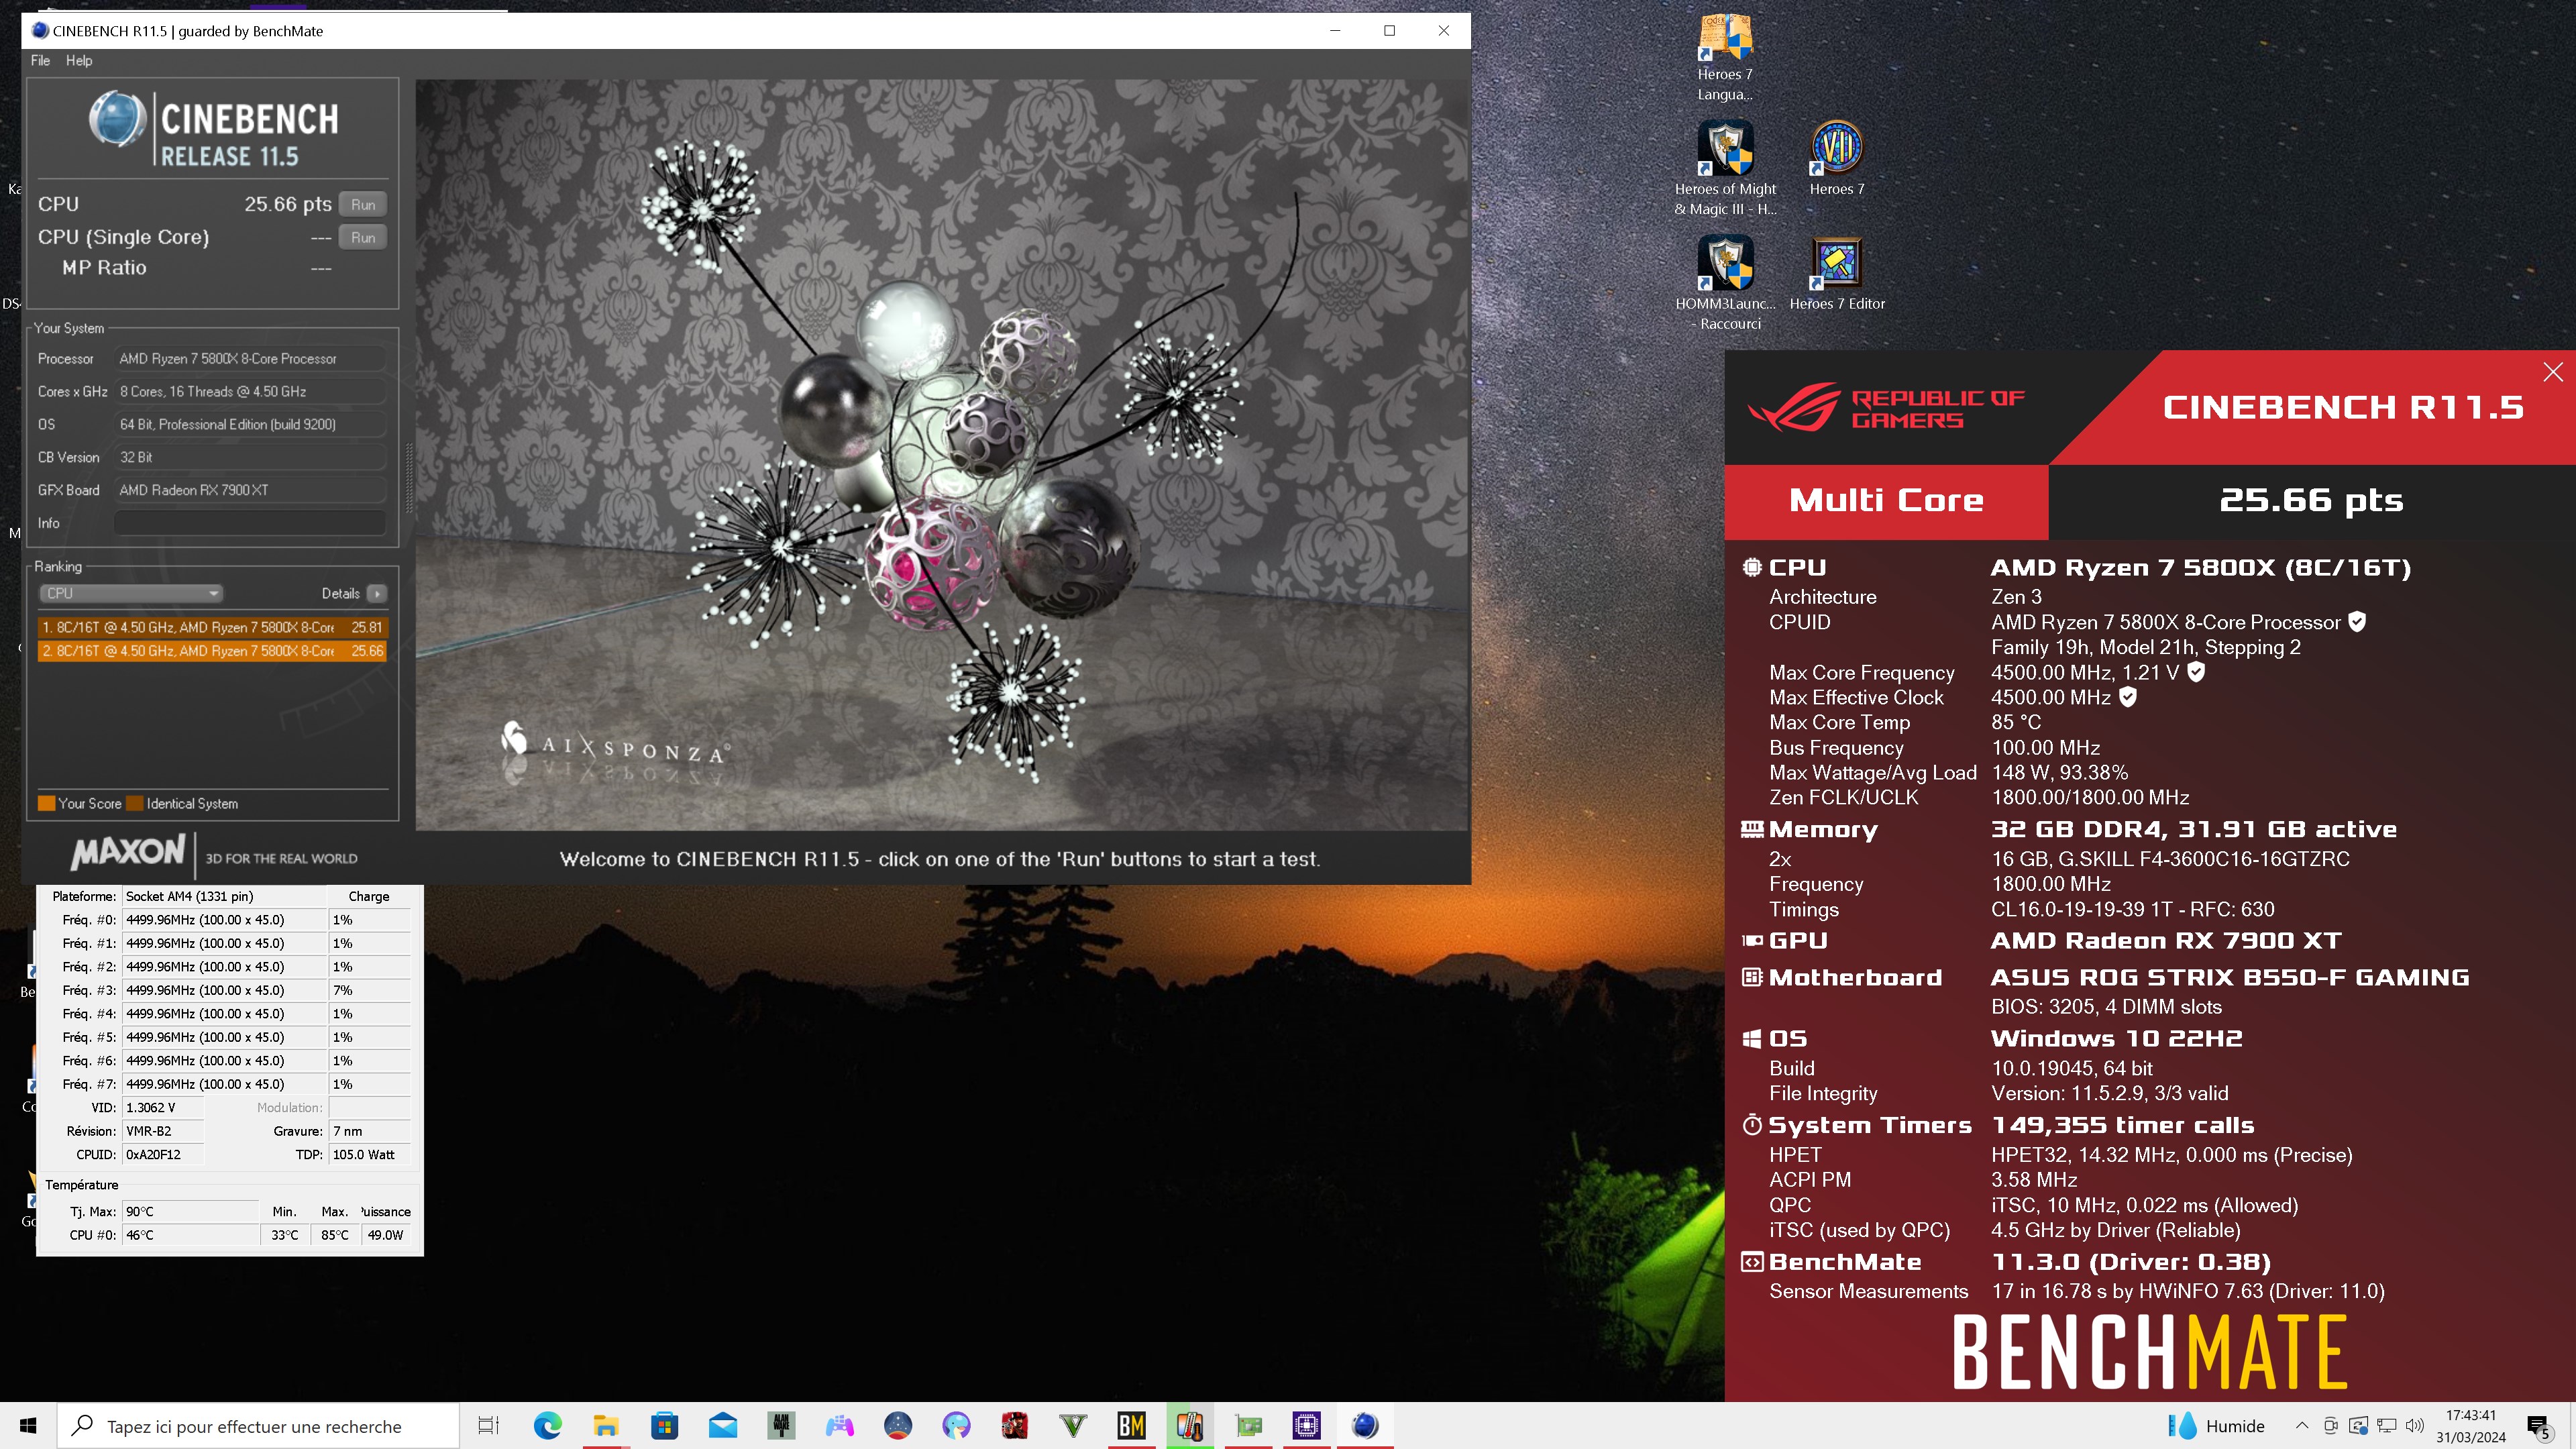Switch to Core Temp thermometer taskbar icon
The height and width of the screenshot is (1449, 2576).
pyautogui.click(x=1190, y=1425)
